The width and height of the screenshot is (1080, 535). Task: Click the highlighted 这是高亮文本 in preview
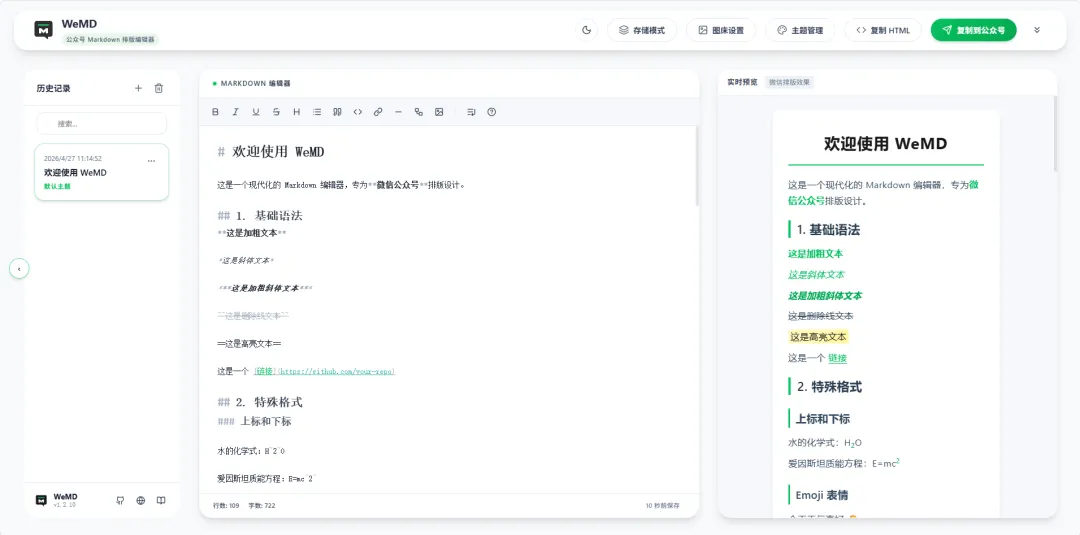point(818,337)
